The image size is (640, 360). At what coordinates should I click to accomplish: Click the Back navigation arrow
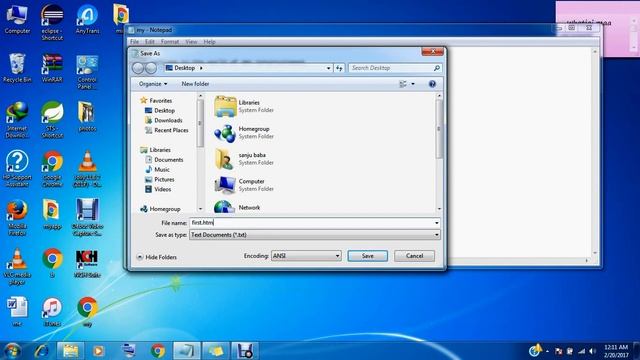[138, 68]
